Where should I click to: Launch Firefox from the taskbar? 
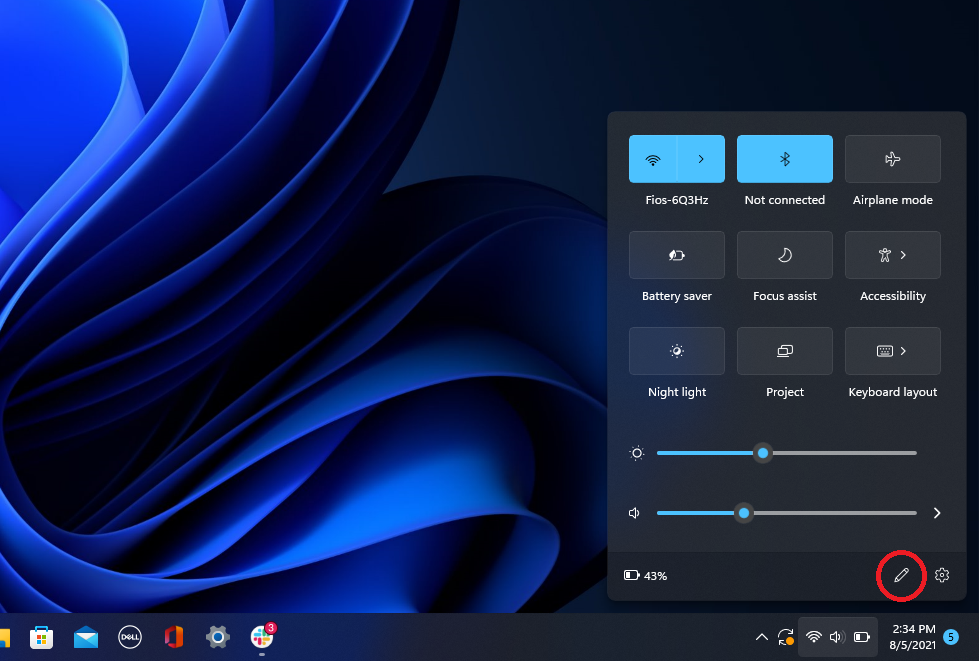pyautogui.click(x=174, y=637)
